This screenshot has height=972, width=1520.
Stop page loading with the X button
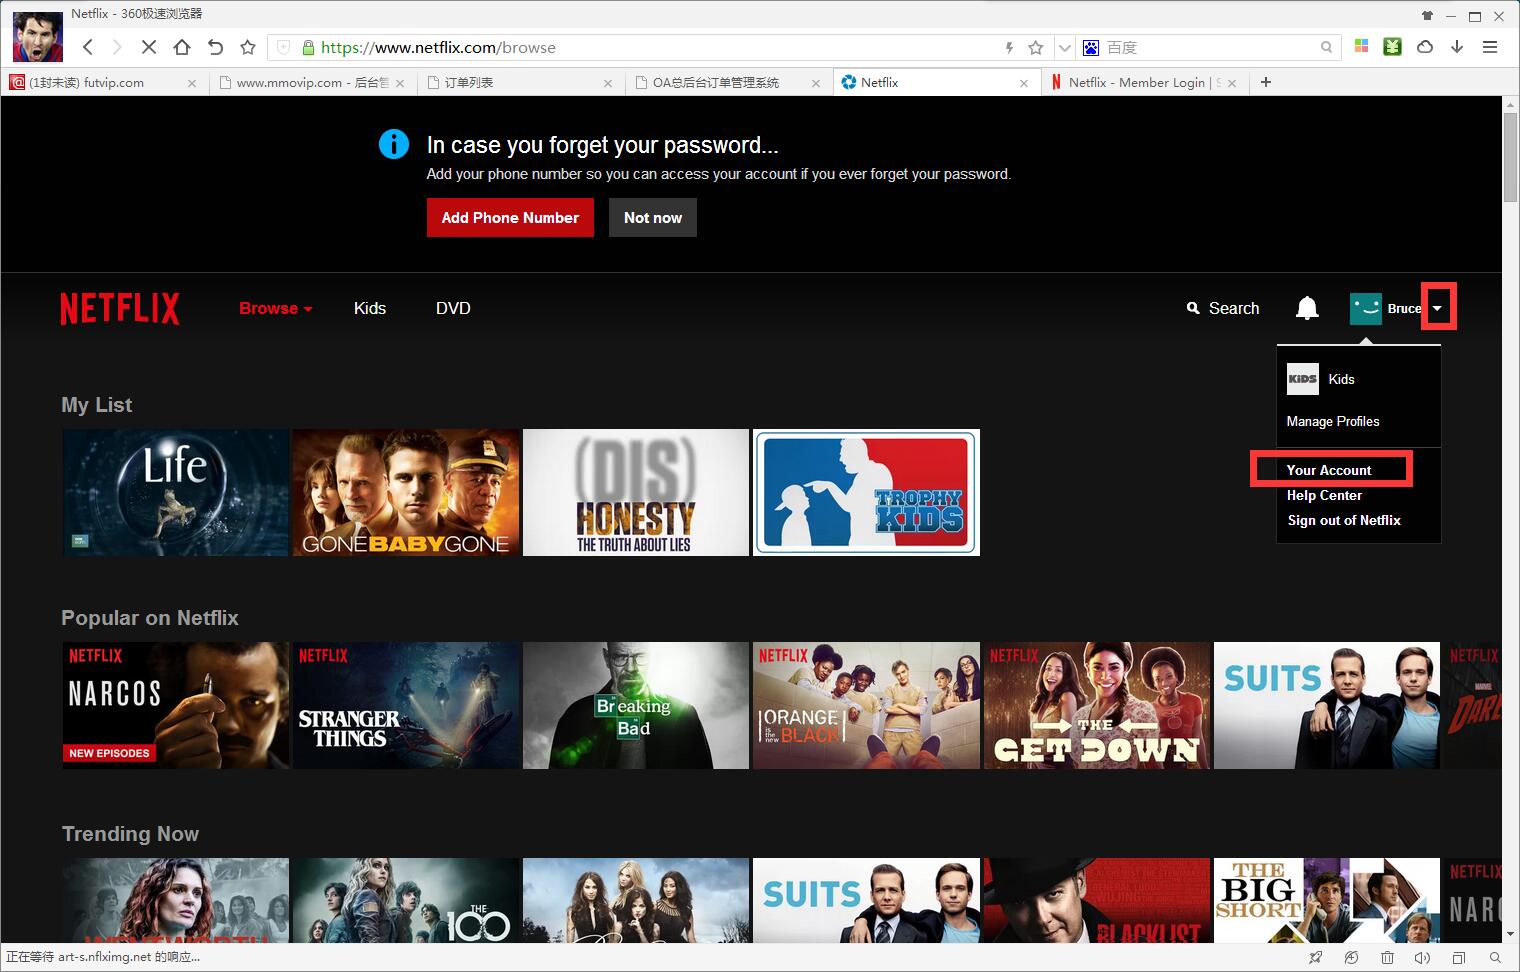149,47
